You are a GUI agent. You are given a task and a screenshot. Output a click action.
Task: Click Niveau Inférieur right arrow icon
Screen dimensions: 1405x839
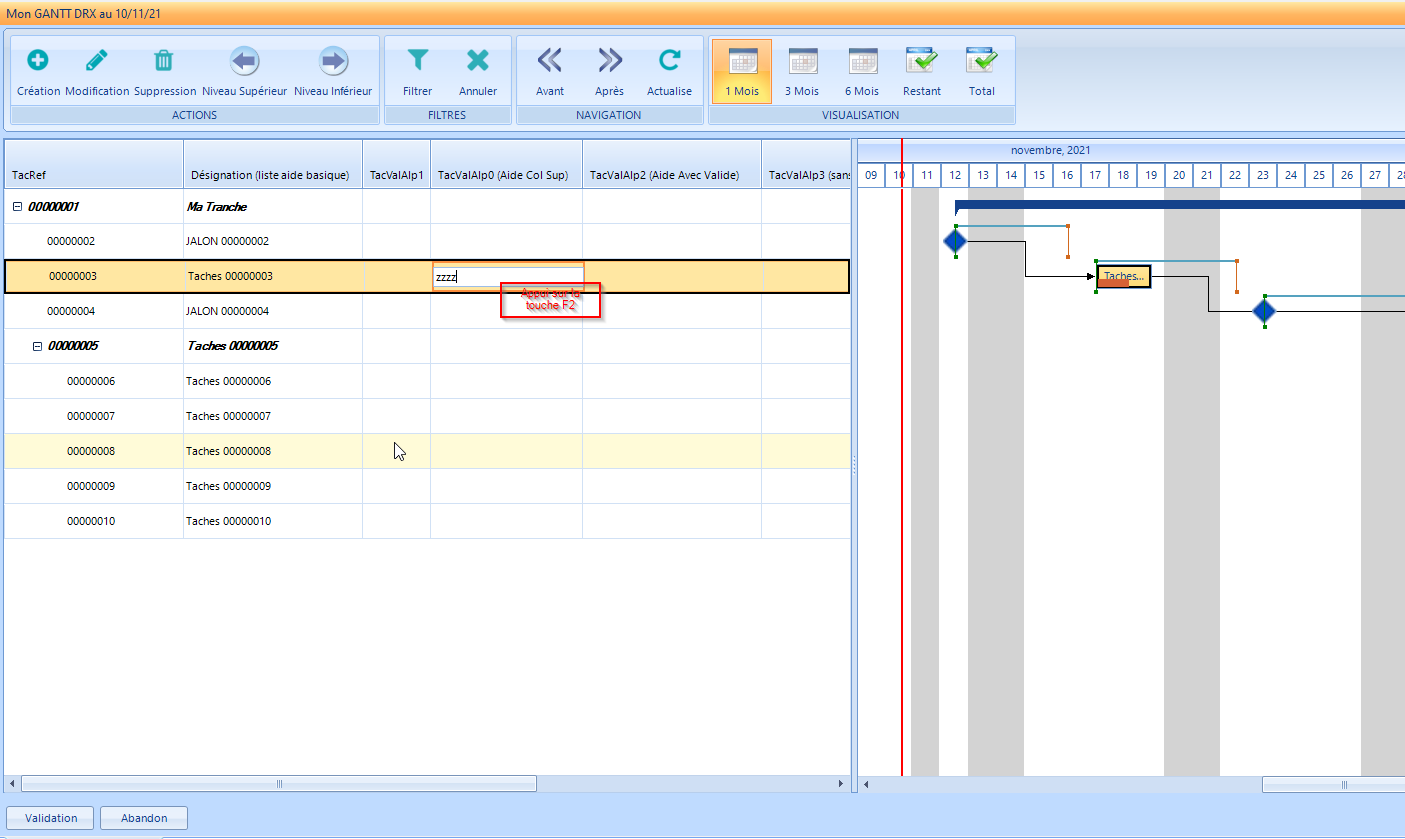coord(333,61)
